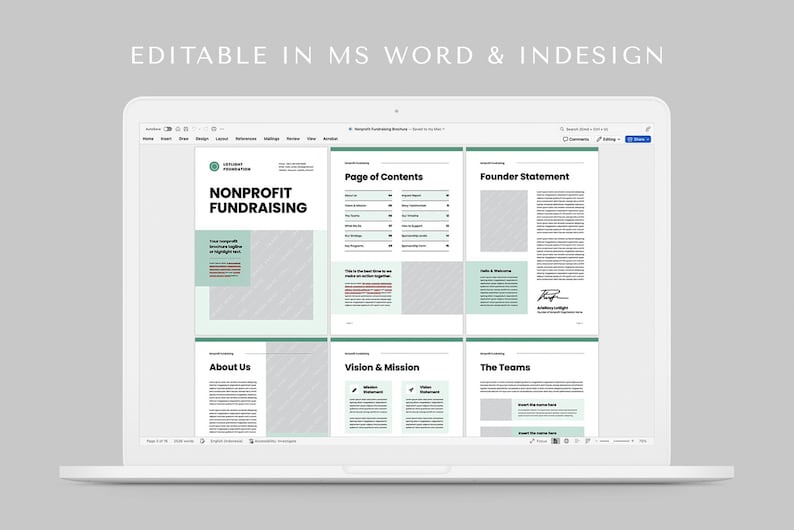Click the 'Vision & Mission' heading
The height and width of the screenshot is (530, 794).
click(x=382, y=367)
